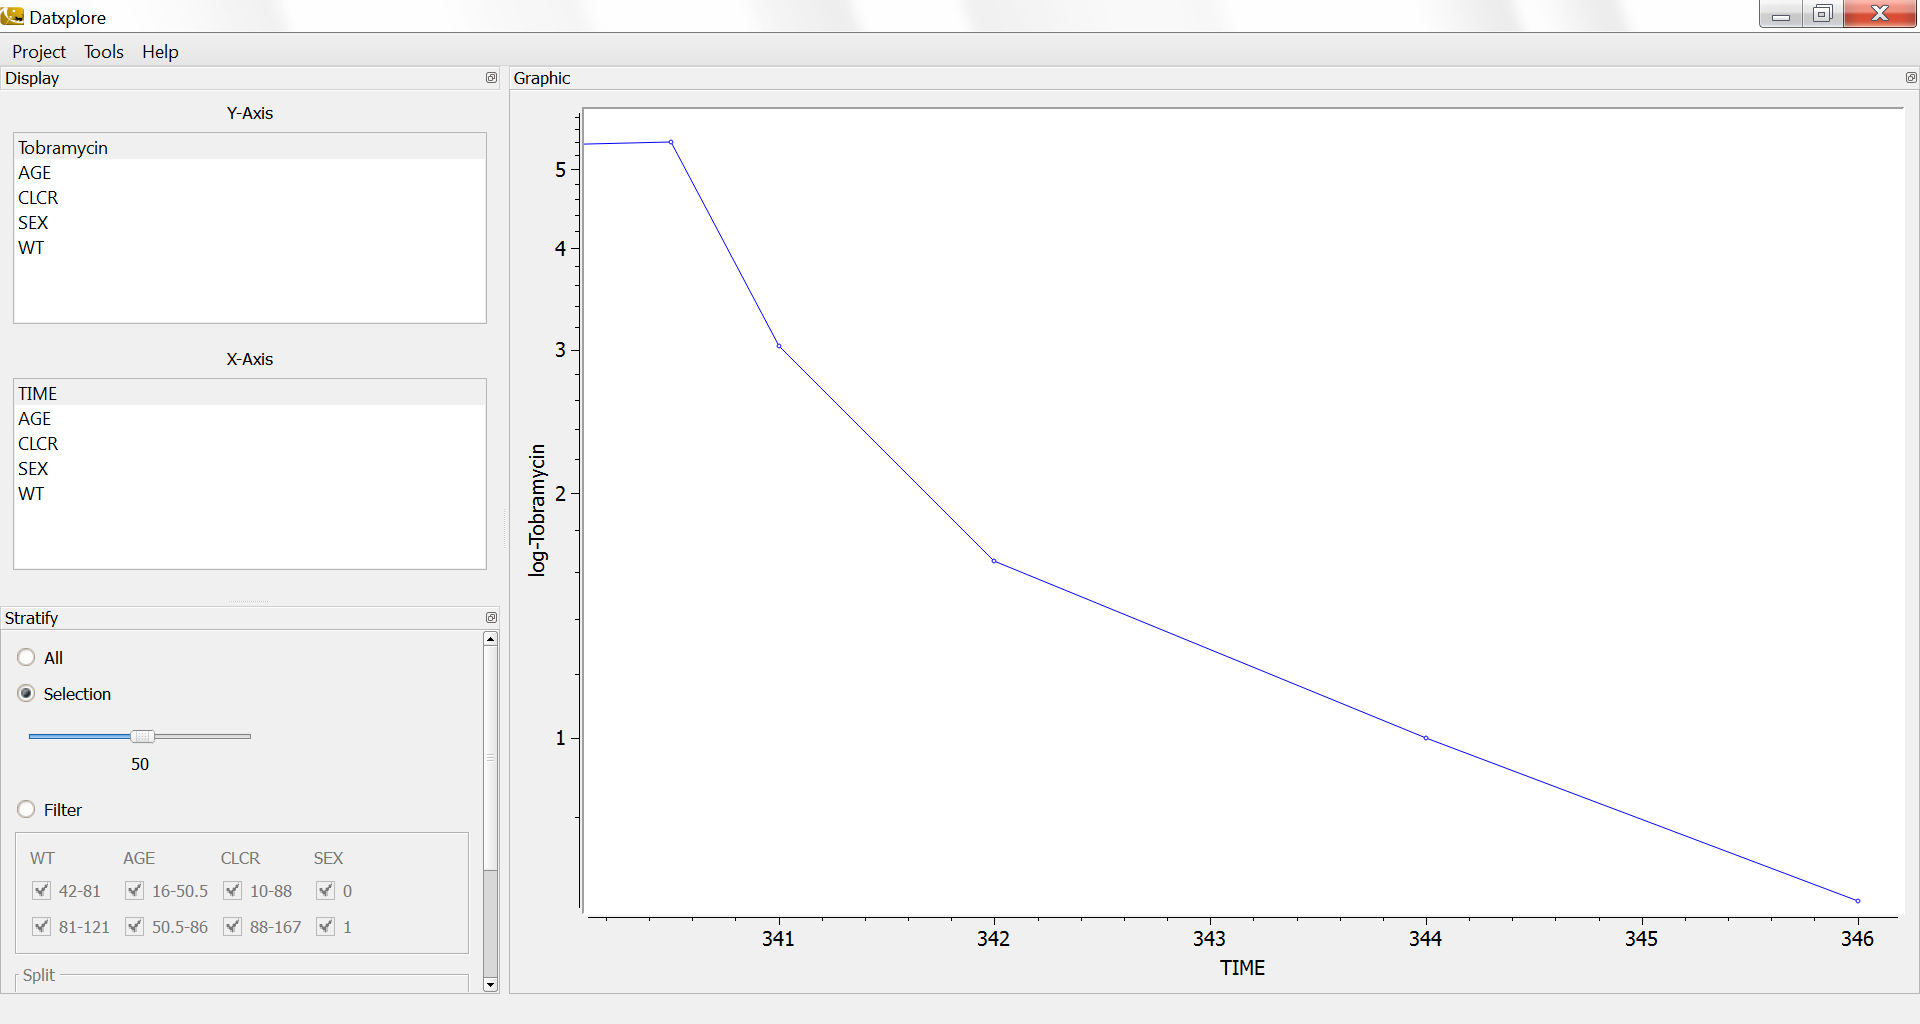The width and height of the screenshot is (1920, 1024).
Task: Toggle CLCR 88-167 checkbox
Action: coord(233,927)
